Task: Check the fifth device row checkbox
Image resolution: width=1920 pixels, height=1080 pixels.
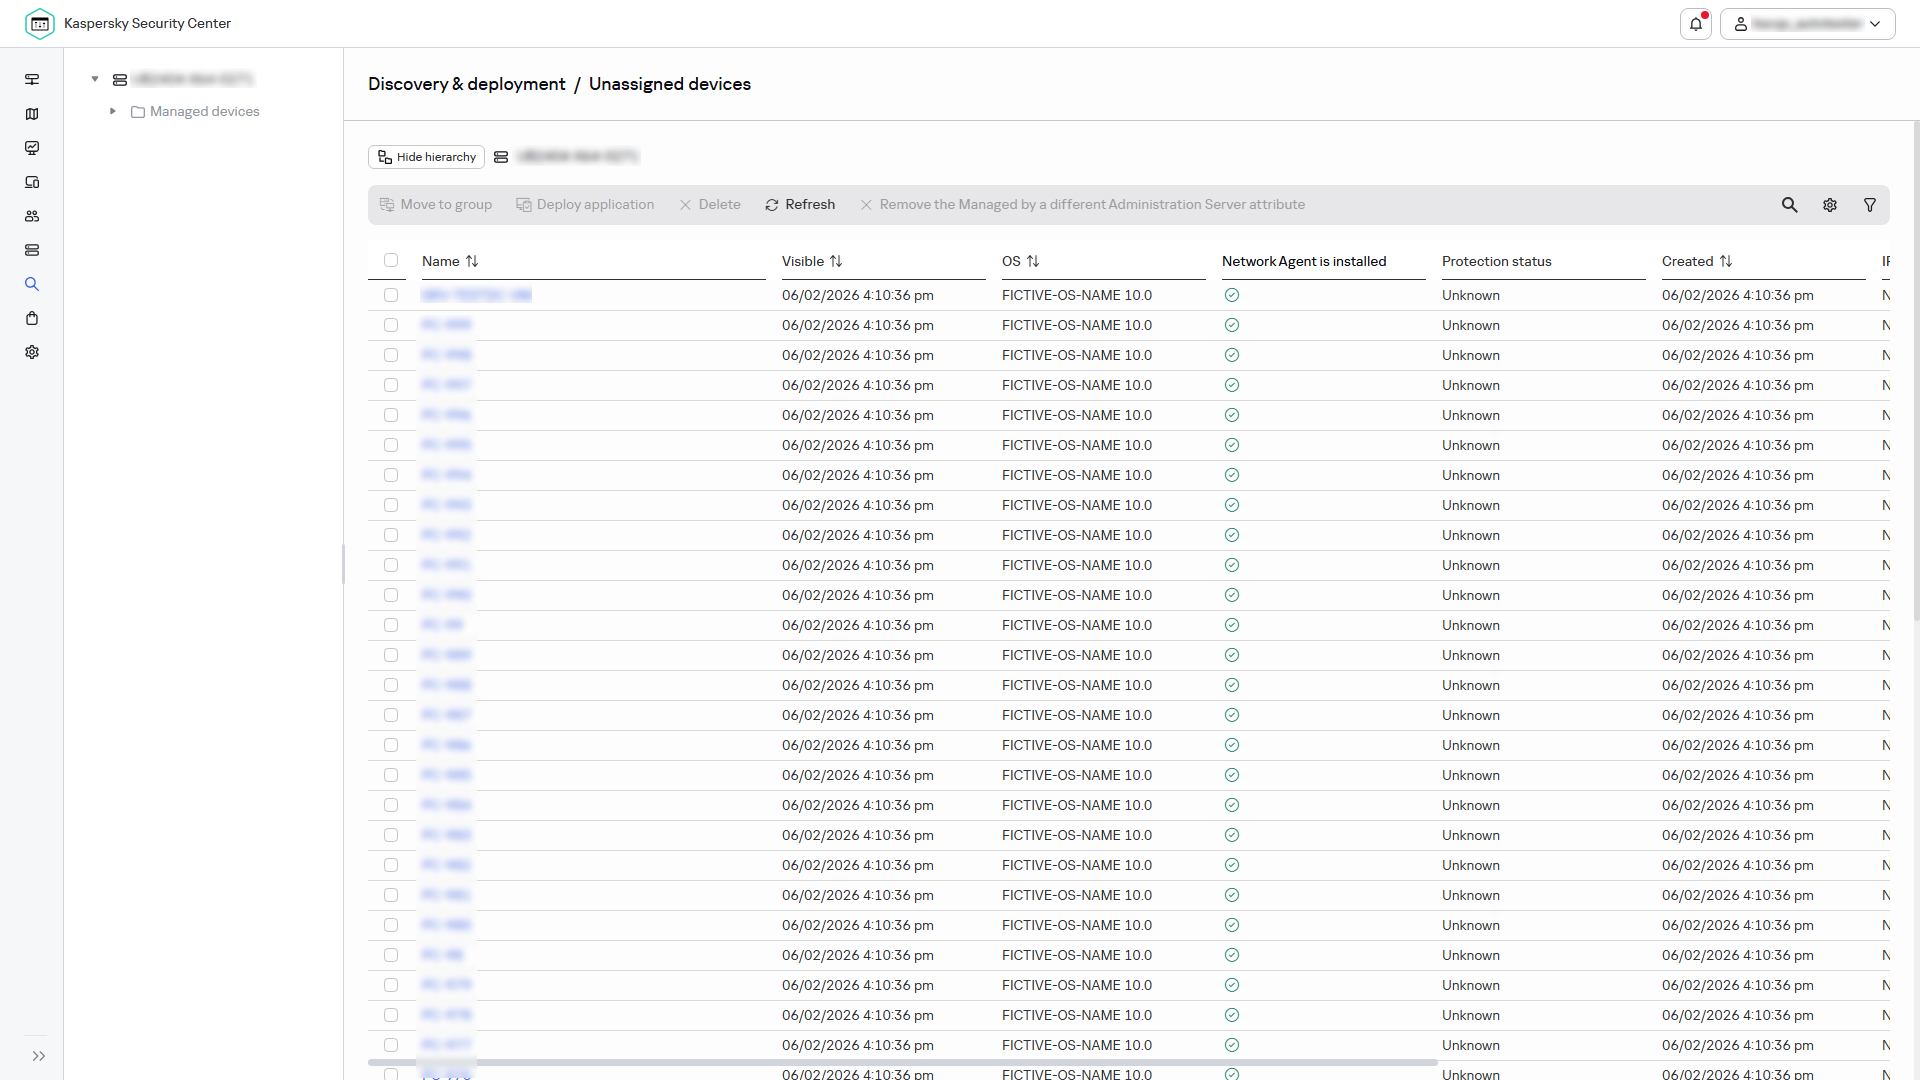Action: [x=391, y=415]
